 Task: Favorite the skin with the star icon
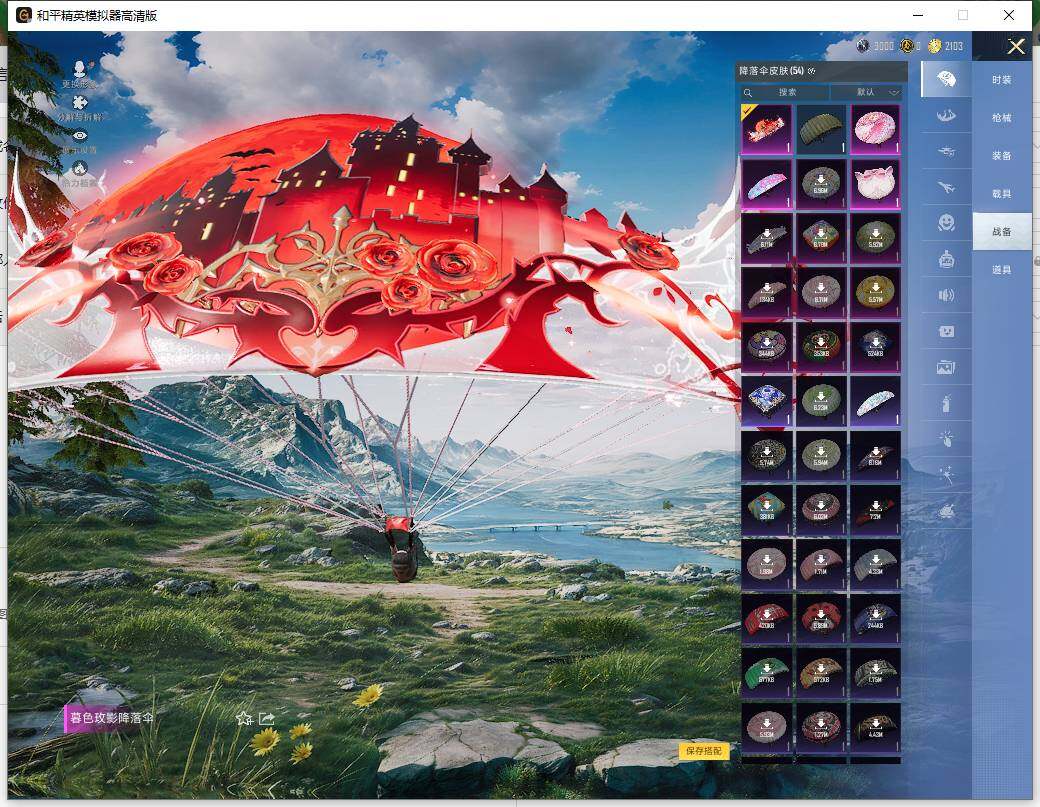click(x=244, y=718)
